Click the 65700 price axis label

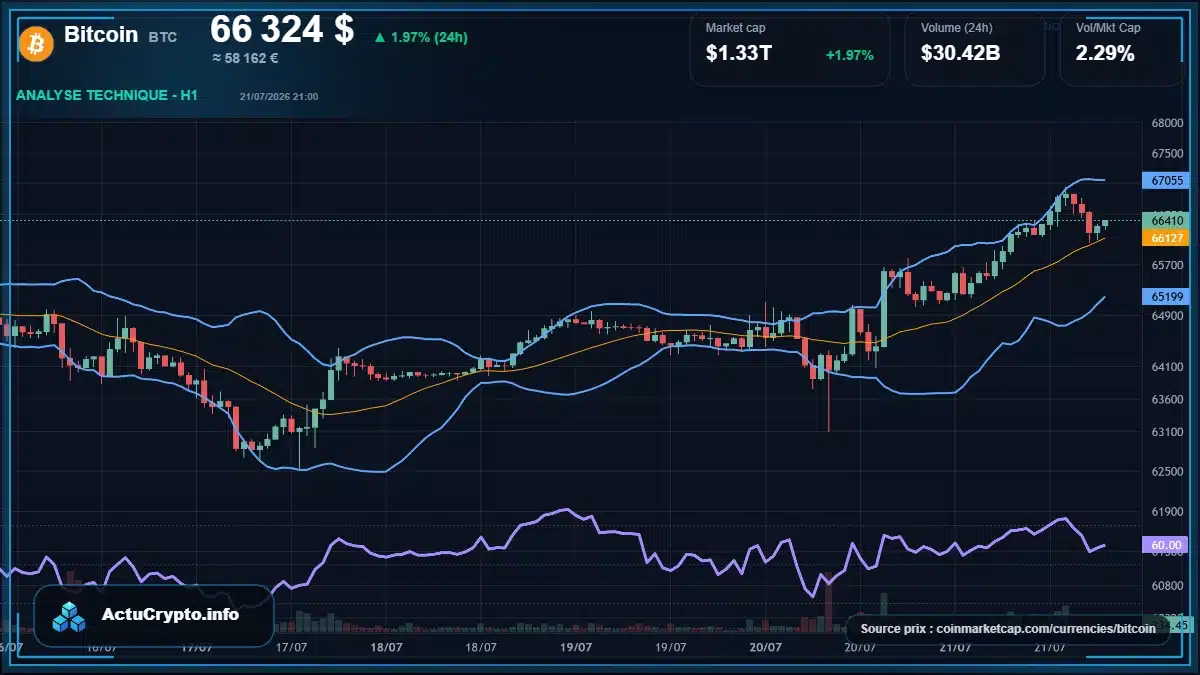click(1167, 266)
